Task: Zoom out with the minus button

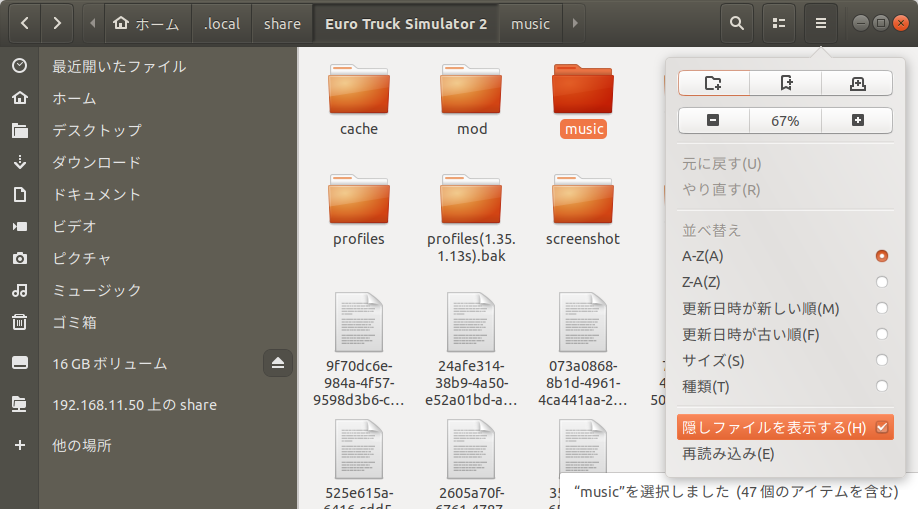Action: pos(713,121)
